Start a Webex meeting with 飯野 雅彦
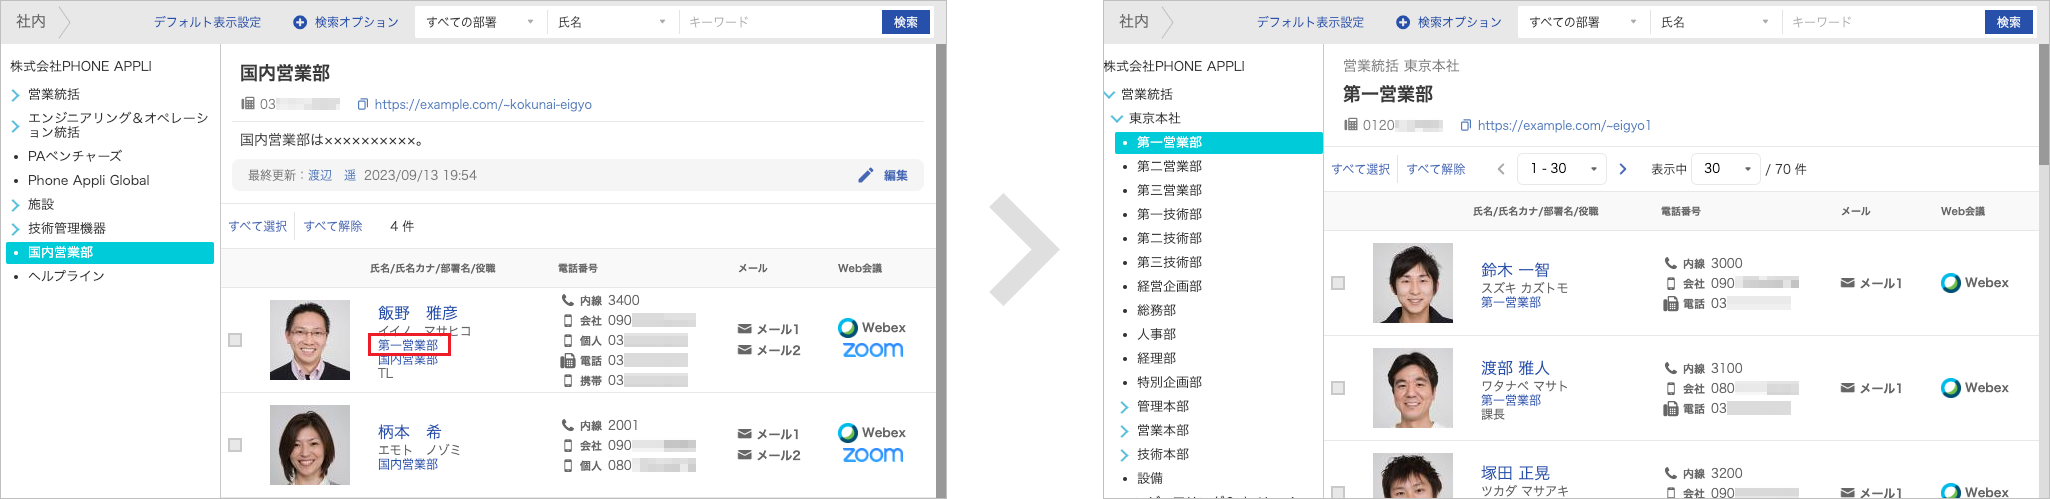The width and height of the screenshot is (2050, 499). [x=872, y=327]
